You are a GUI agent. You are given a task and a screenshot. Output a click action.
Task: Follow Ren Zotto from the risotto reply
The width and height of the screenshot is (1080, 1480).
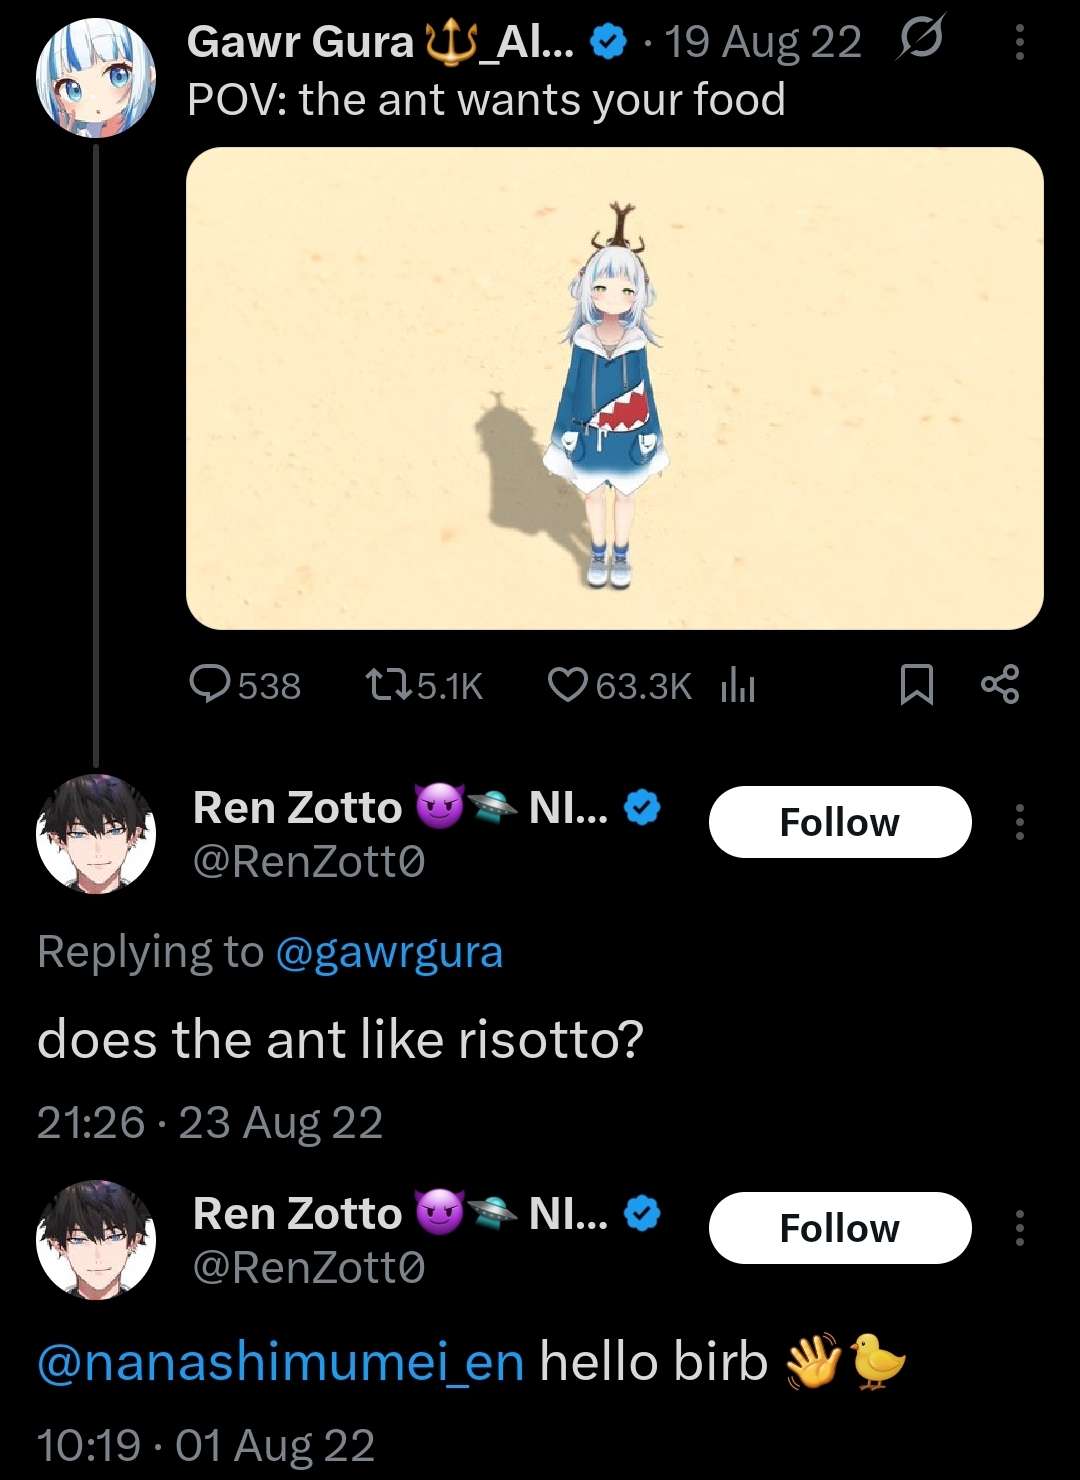click(x=840, y=822)
